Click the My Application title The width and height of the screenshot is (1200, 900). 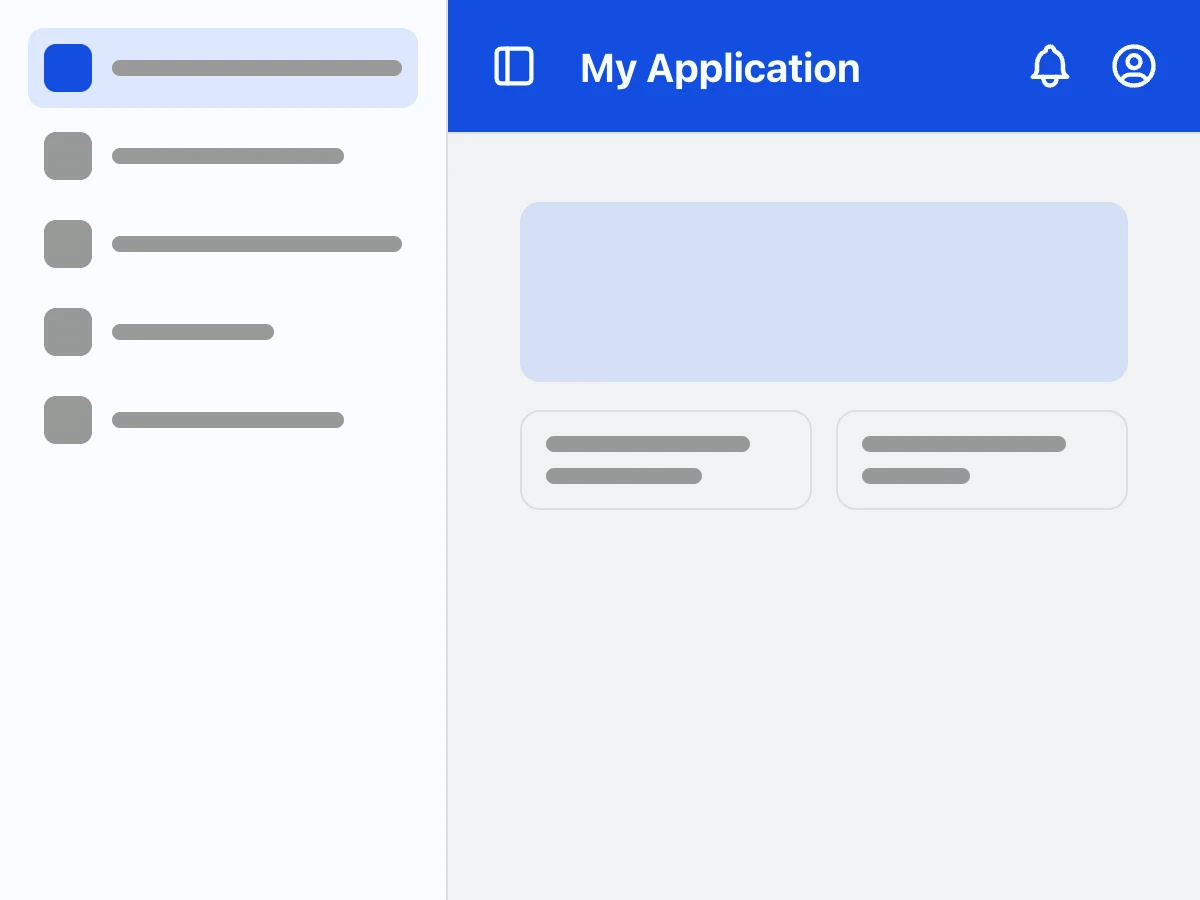[x=720, y=67]
